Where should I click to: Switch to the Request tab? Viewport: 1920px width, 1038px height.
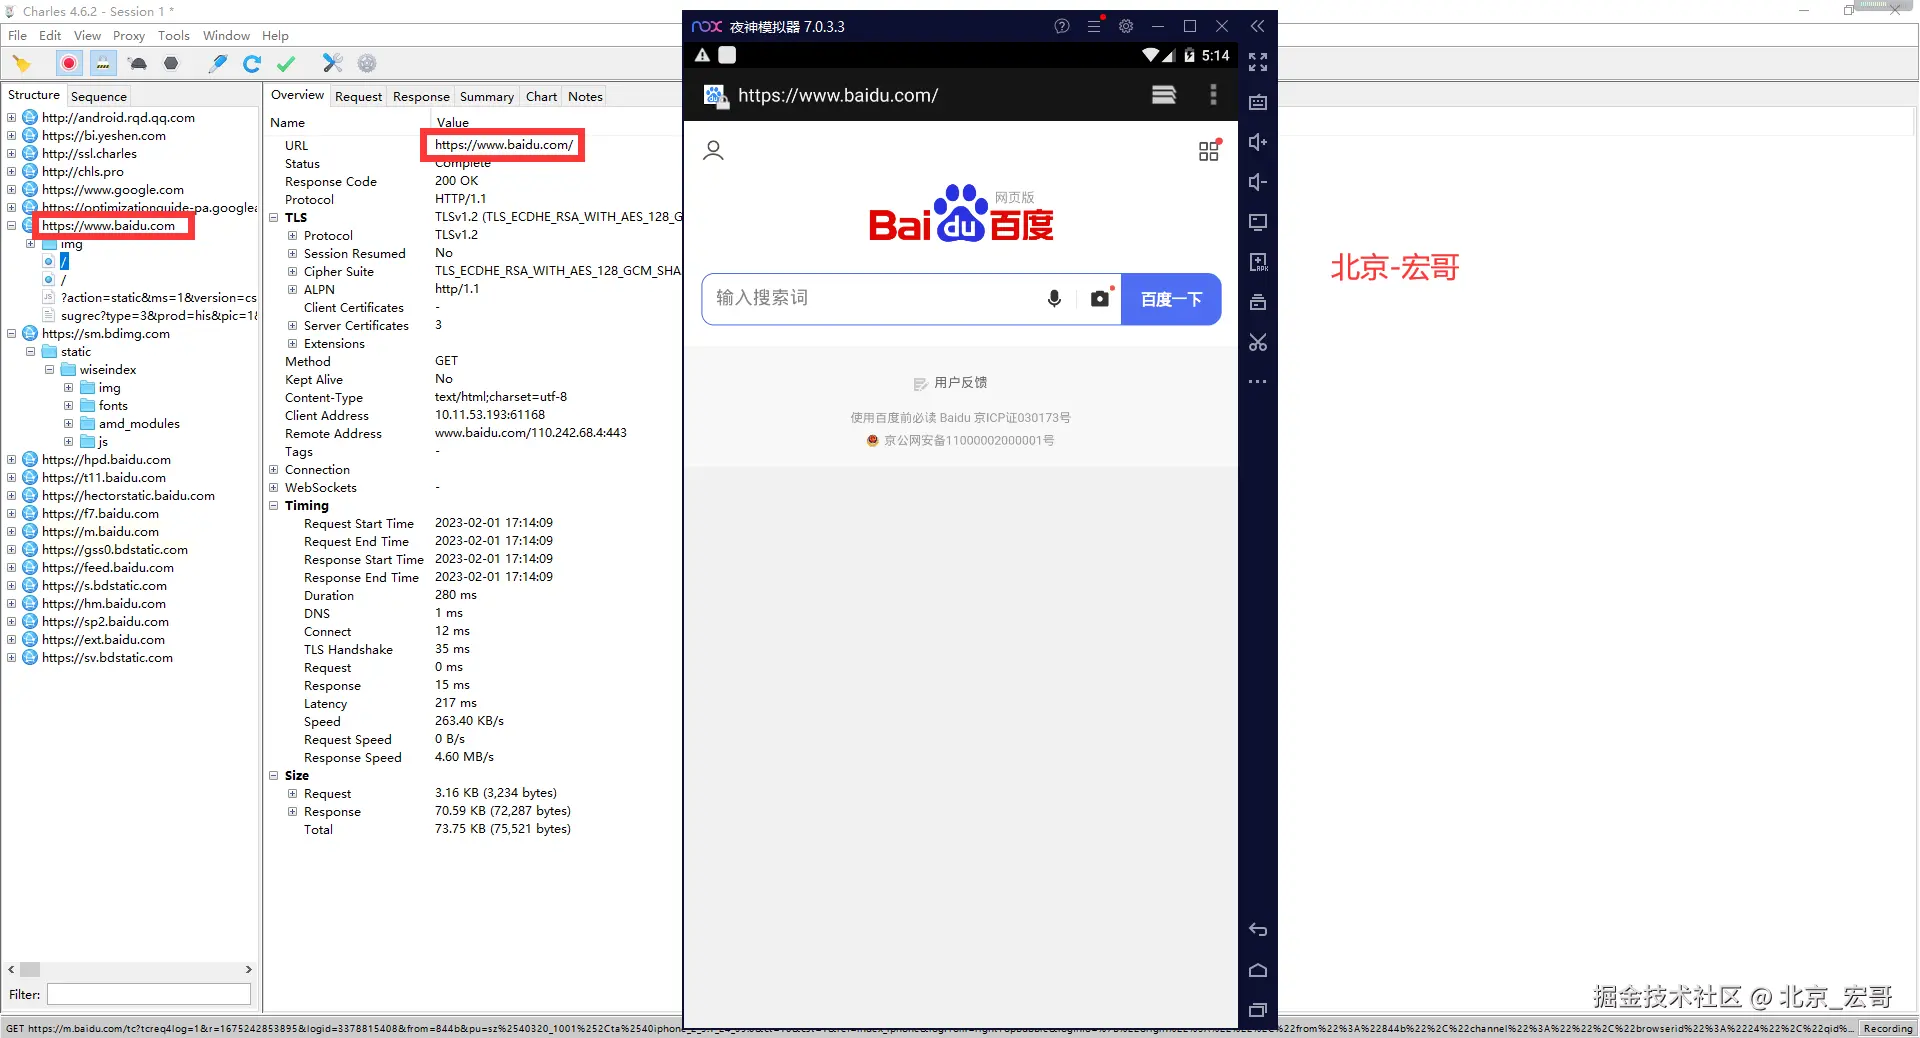(358, 96)
